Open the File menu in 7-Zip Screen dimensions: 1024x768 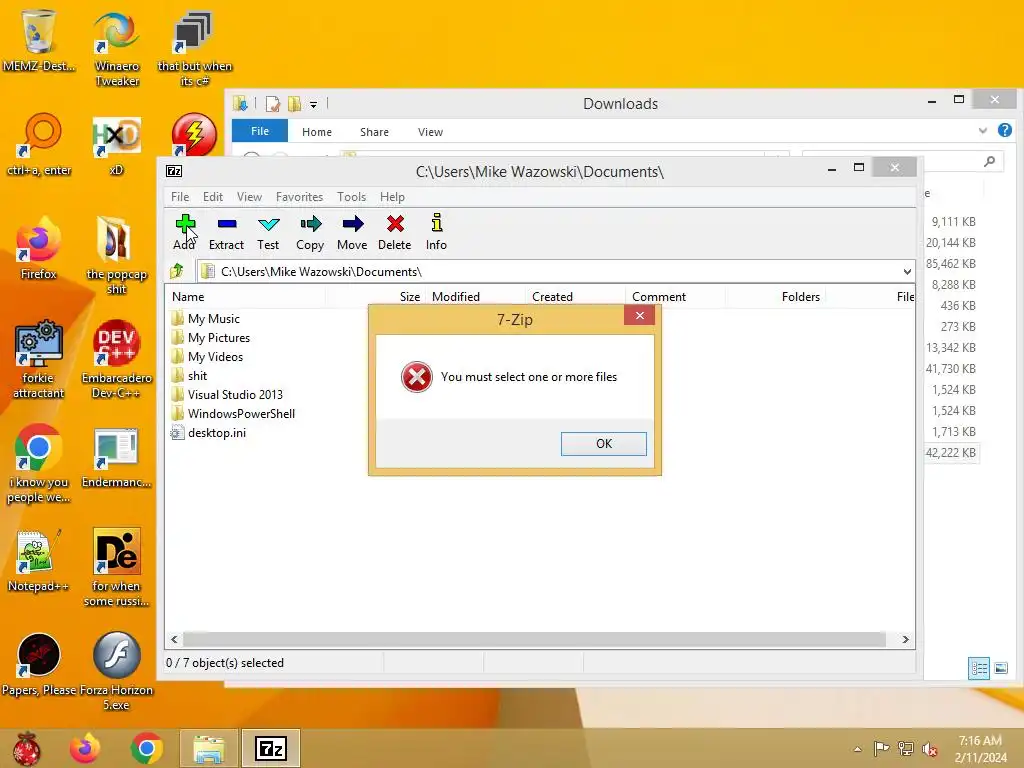180,197
